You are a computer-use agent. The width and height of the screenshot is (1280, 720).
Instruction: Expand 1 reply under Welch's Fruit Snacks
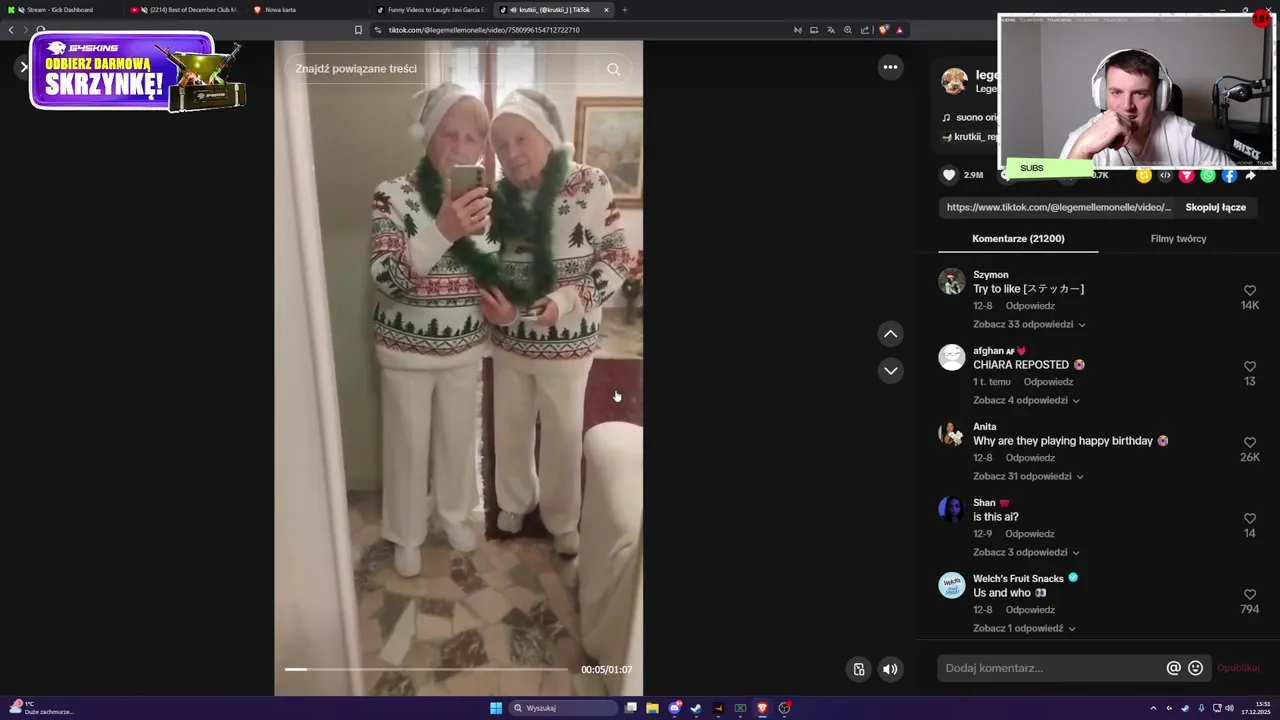pyautogui.click(x=1024, y=628)
